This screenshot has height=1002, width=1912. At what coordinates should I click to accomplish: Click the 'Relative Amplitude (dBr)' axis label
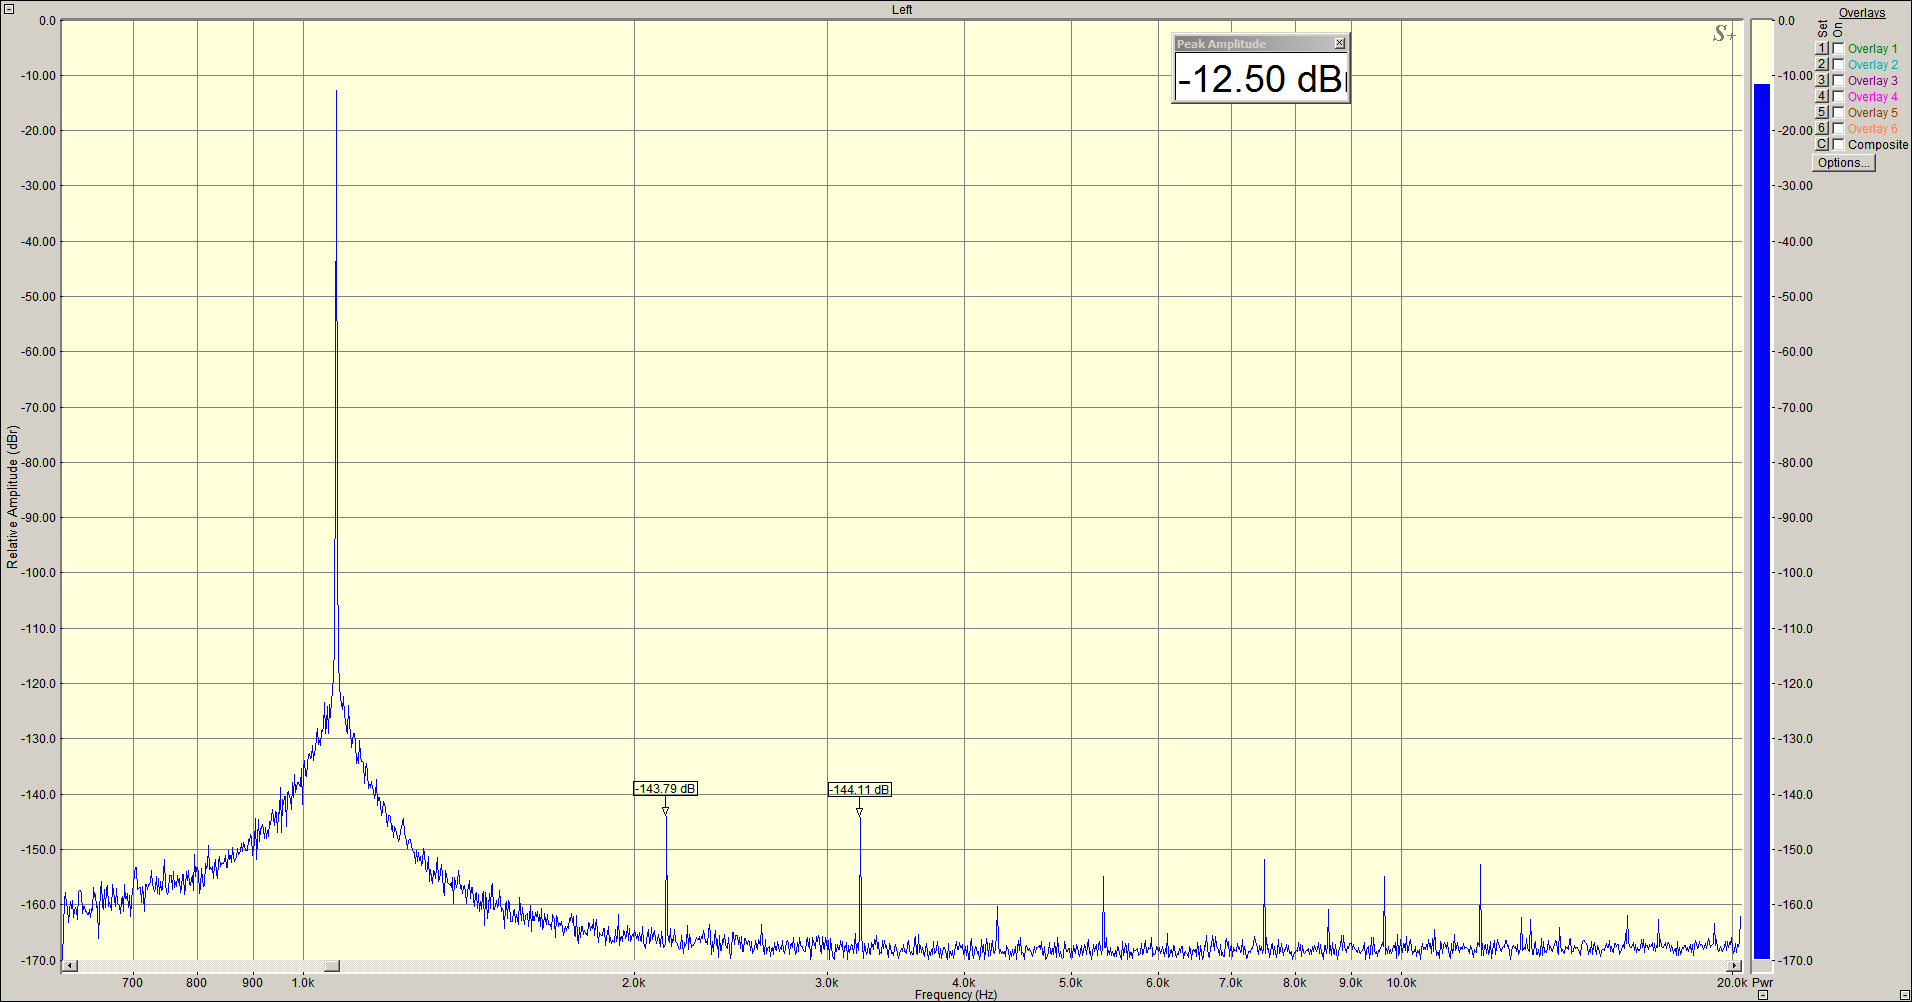pos(12,497)
